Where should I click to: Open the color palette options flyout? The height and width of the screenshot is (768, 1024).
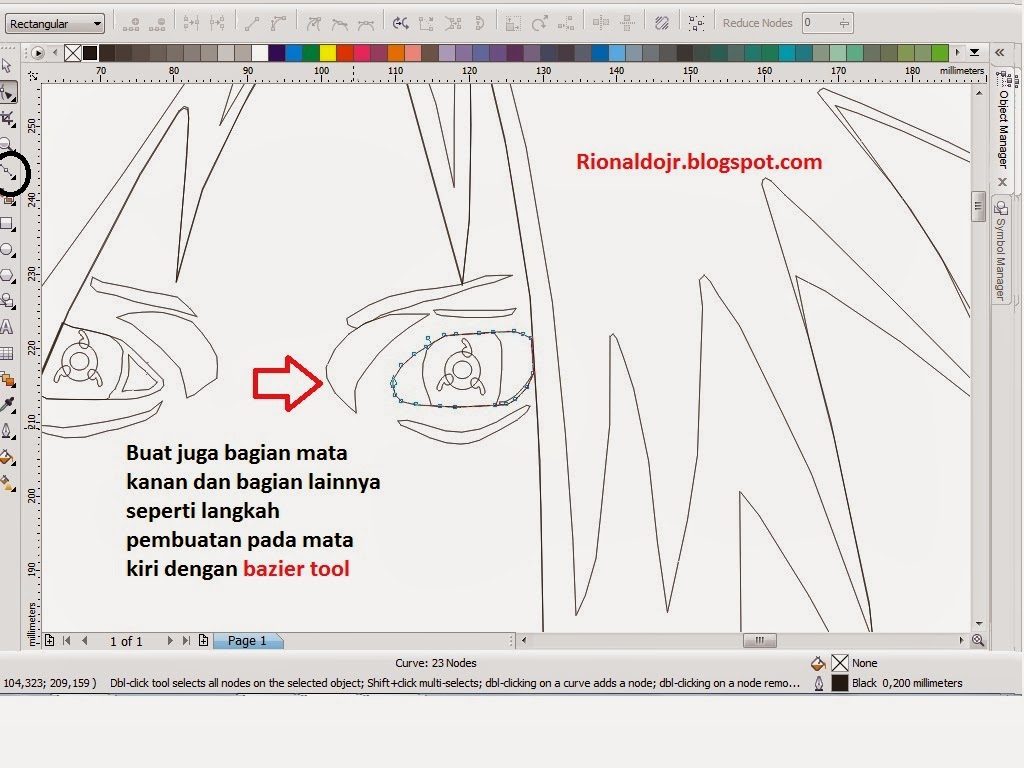37,52
